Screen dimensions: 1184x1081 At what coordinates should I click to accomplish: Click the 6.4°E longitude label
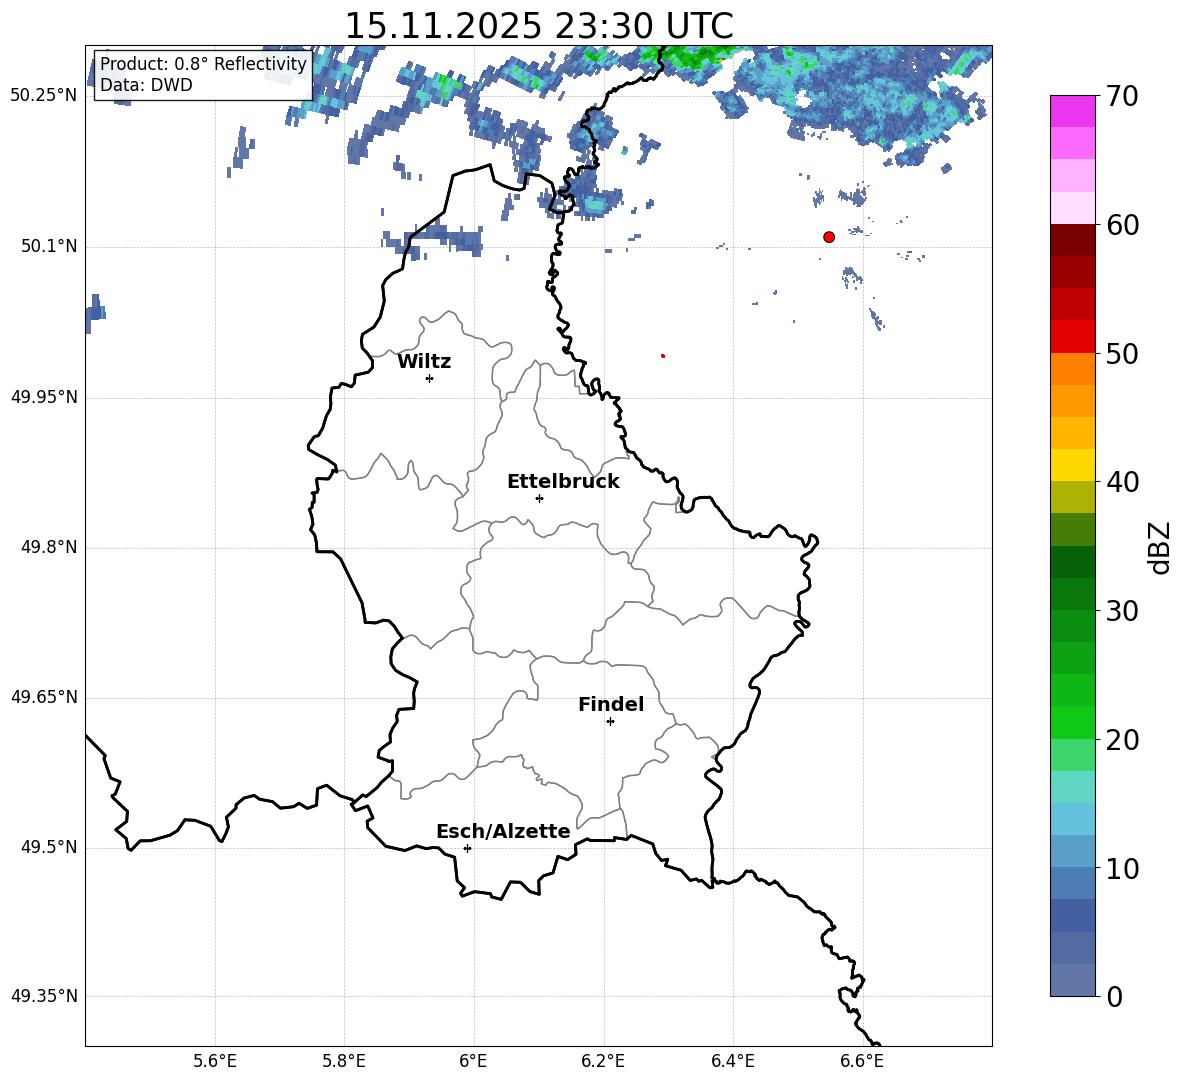click(732, 1061)
